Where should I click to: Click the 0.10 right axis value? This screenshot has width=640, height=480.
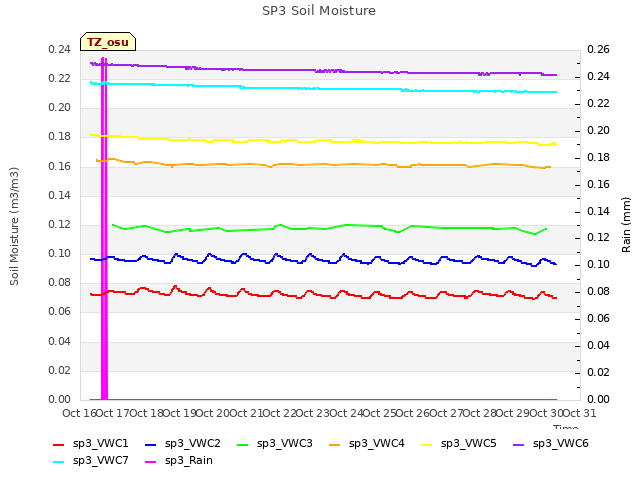tap(598, 264)
